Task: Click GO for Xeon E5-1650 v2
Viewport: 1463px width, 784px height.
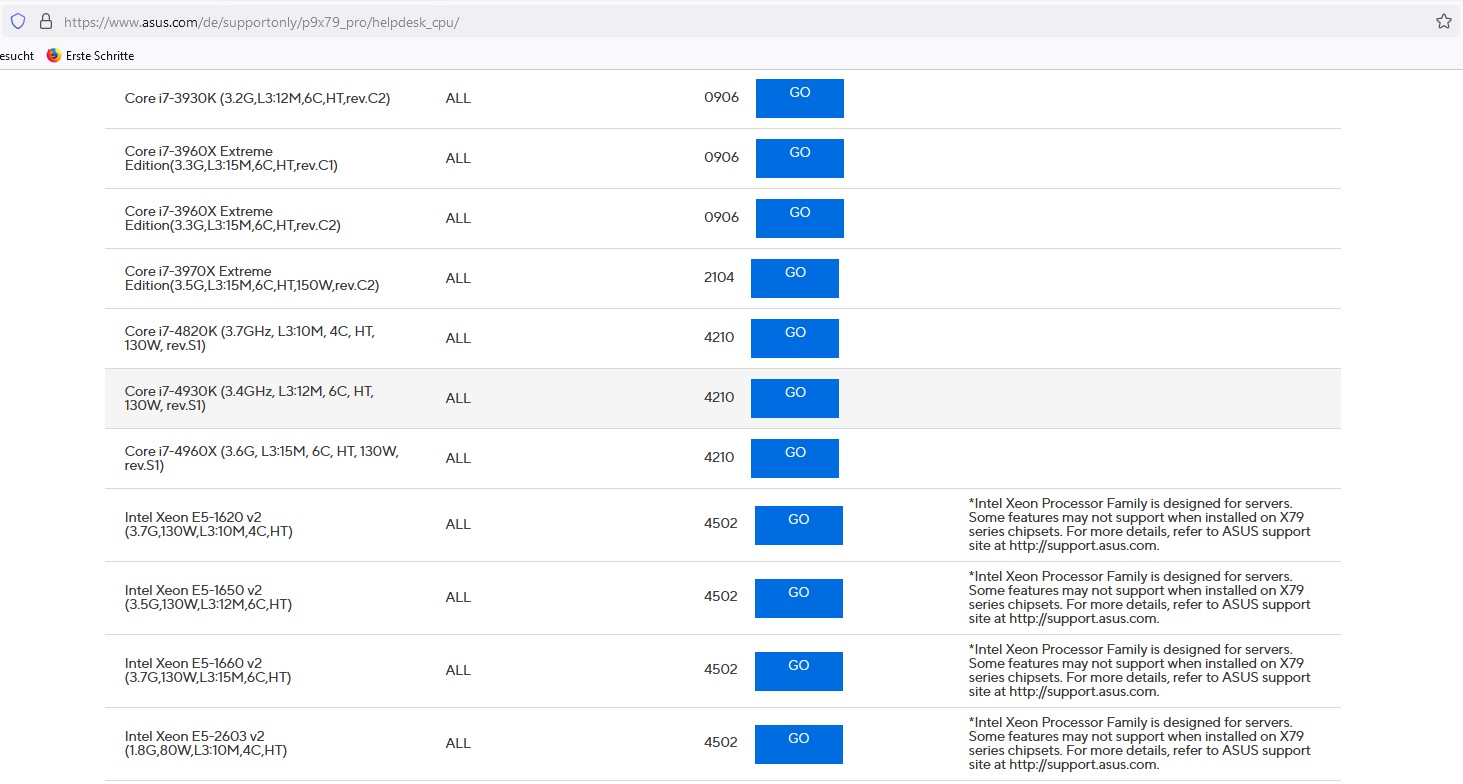Action: point(799,598)
